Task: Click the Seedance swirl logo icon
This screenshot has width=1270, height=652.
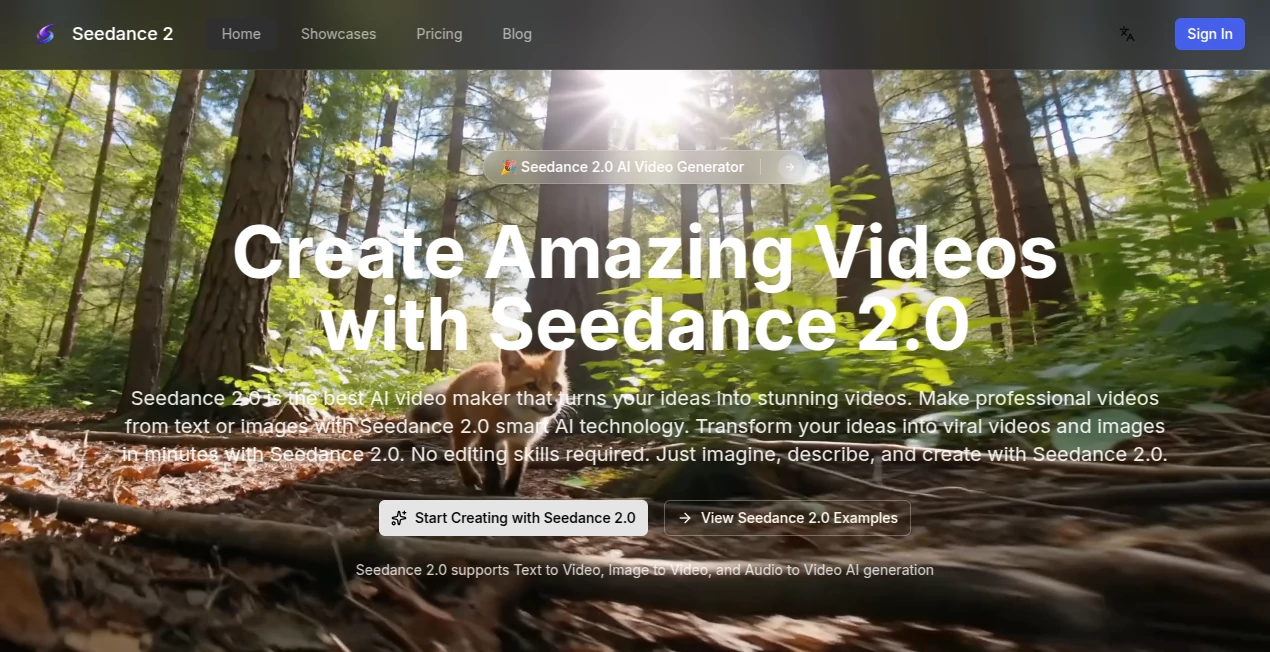Action: (44, 34)
